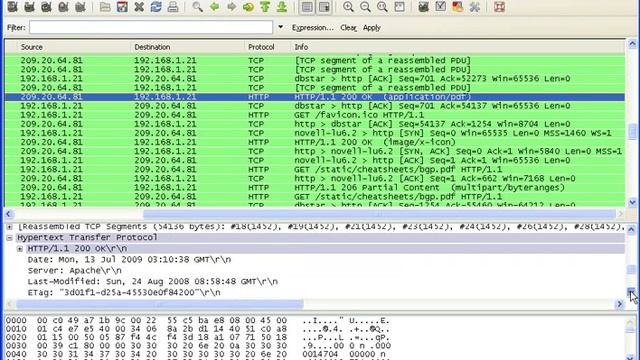Image resolution: width=640 pixels, height=360 pixels.
Task: Jump to the first packet
Action: pyautogui.click(x=265, y=7)
